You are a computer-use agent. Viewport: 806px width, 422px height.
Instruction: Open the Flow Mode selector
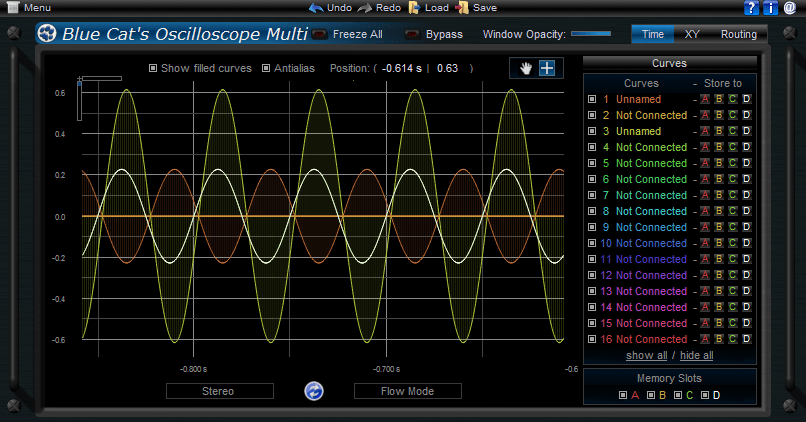(408, 391)
